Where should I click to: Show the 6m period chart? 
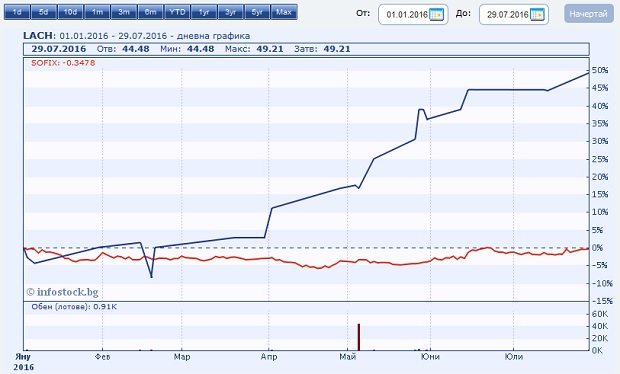150,12
